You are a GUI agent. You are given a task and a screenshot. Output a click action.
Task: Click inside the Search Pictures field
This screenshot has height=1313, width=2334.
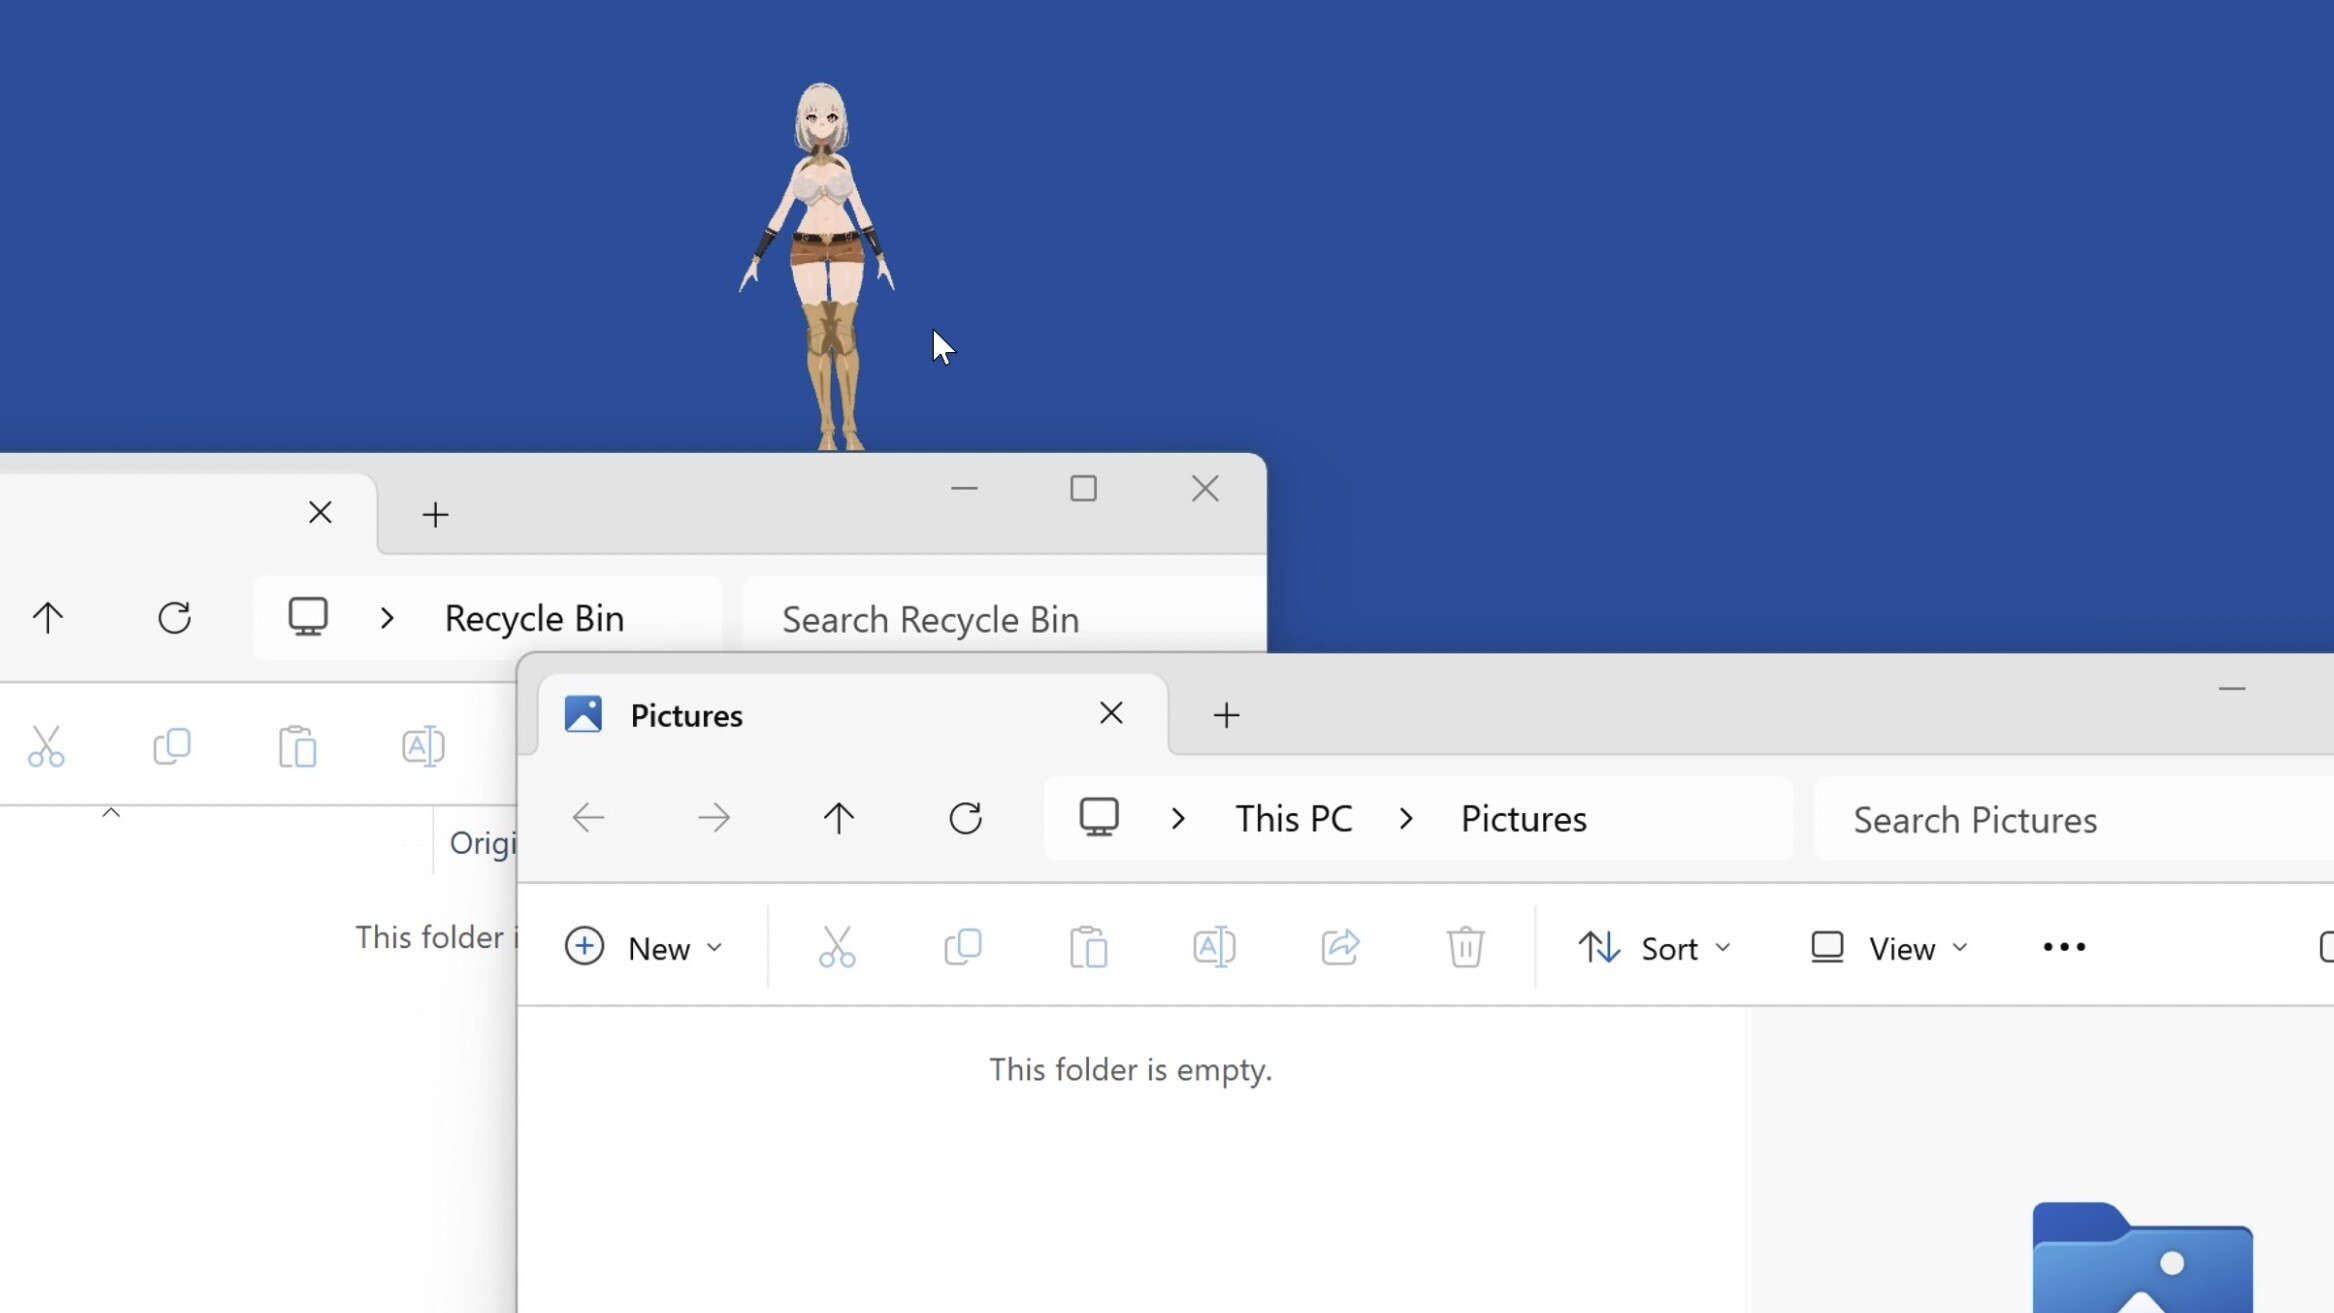point(1975,819)
